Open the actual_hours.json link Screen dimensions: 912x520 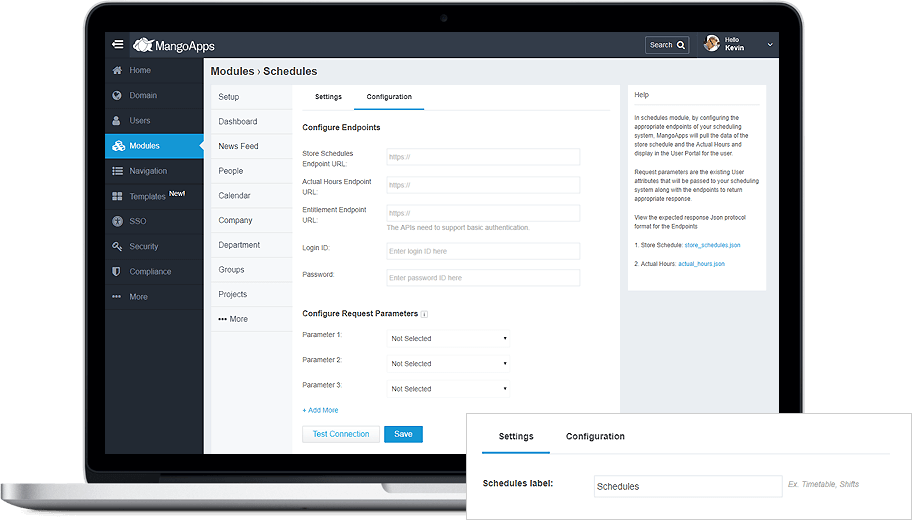coord(701,264)
